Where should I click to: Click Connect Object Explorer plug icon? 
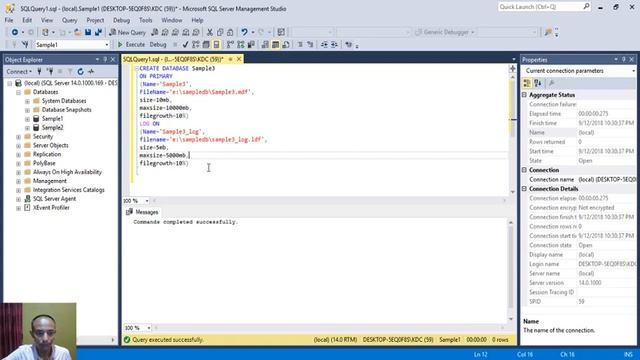pos(40,71)
